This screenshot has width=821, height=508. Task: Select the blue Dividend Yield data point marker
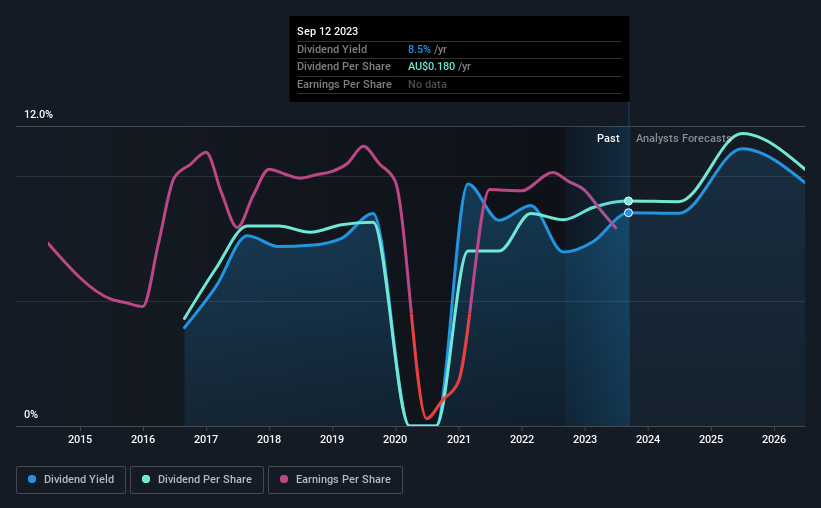tap(628, 213)
